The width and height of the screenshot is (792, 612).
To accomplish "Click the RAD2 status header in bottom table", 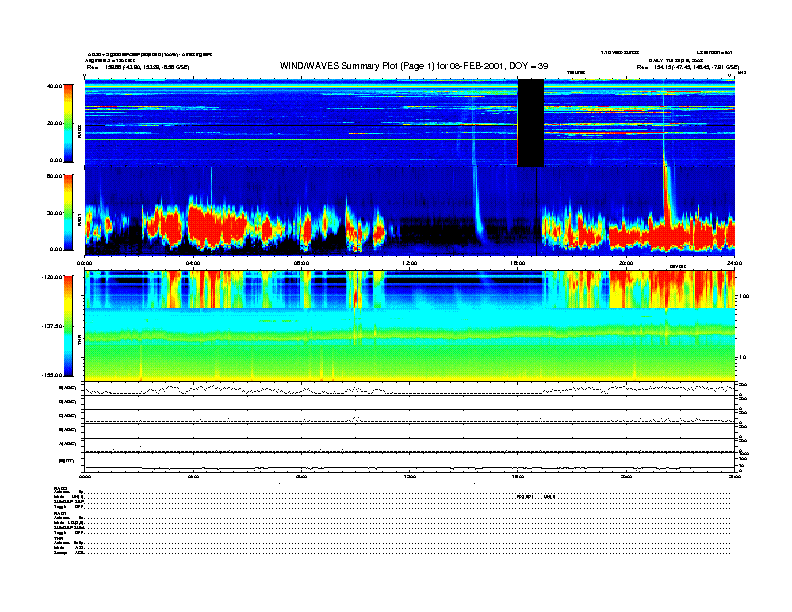I will click(60, 488).
